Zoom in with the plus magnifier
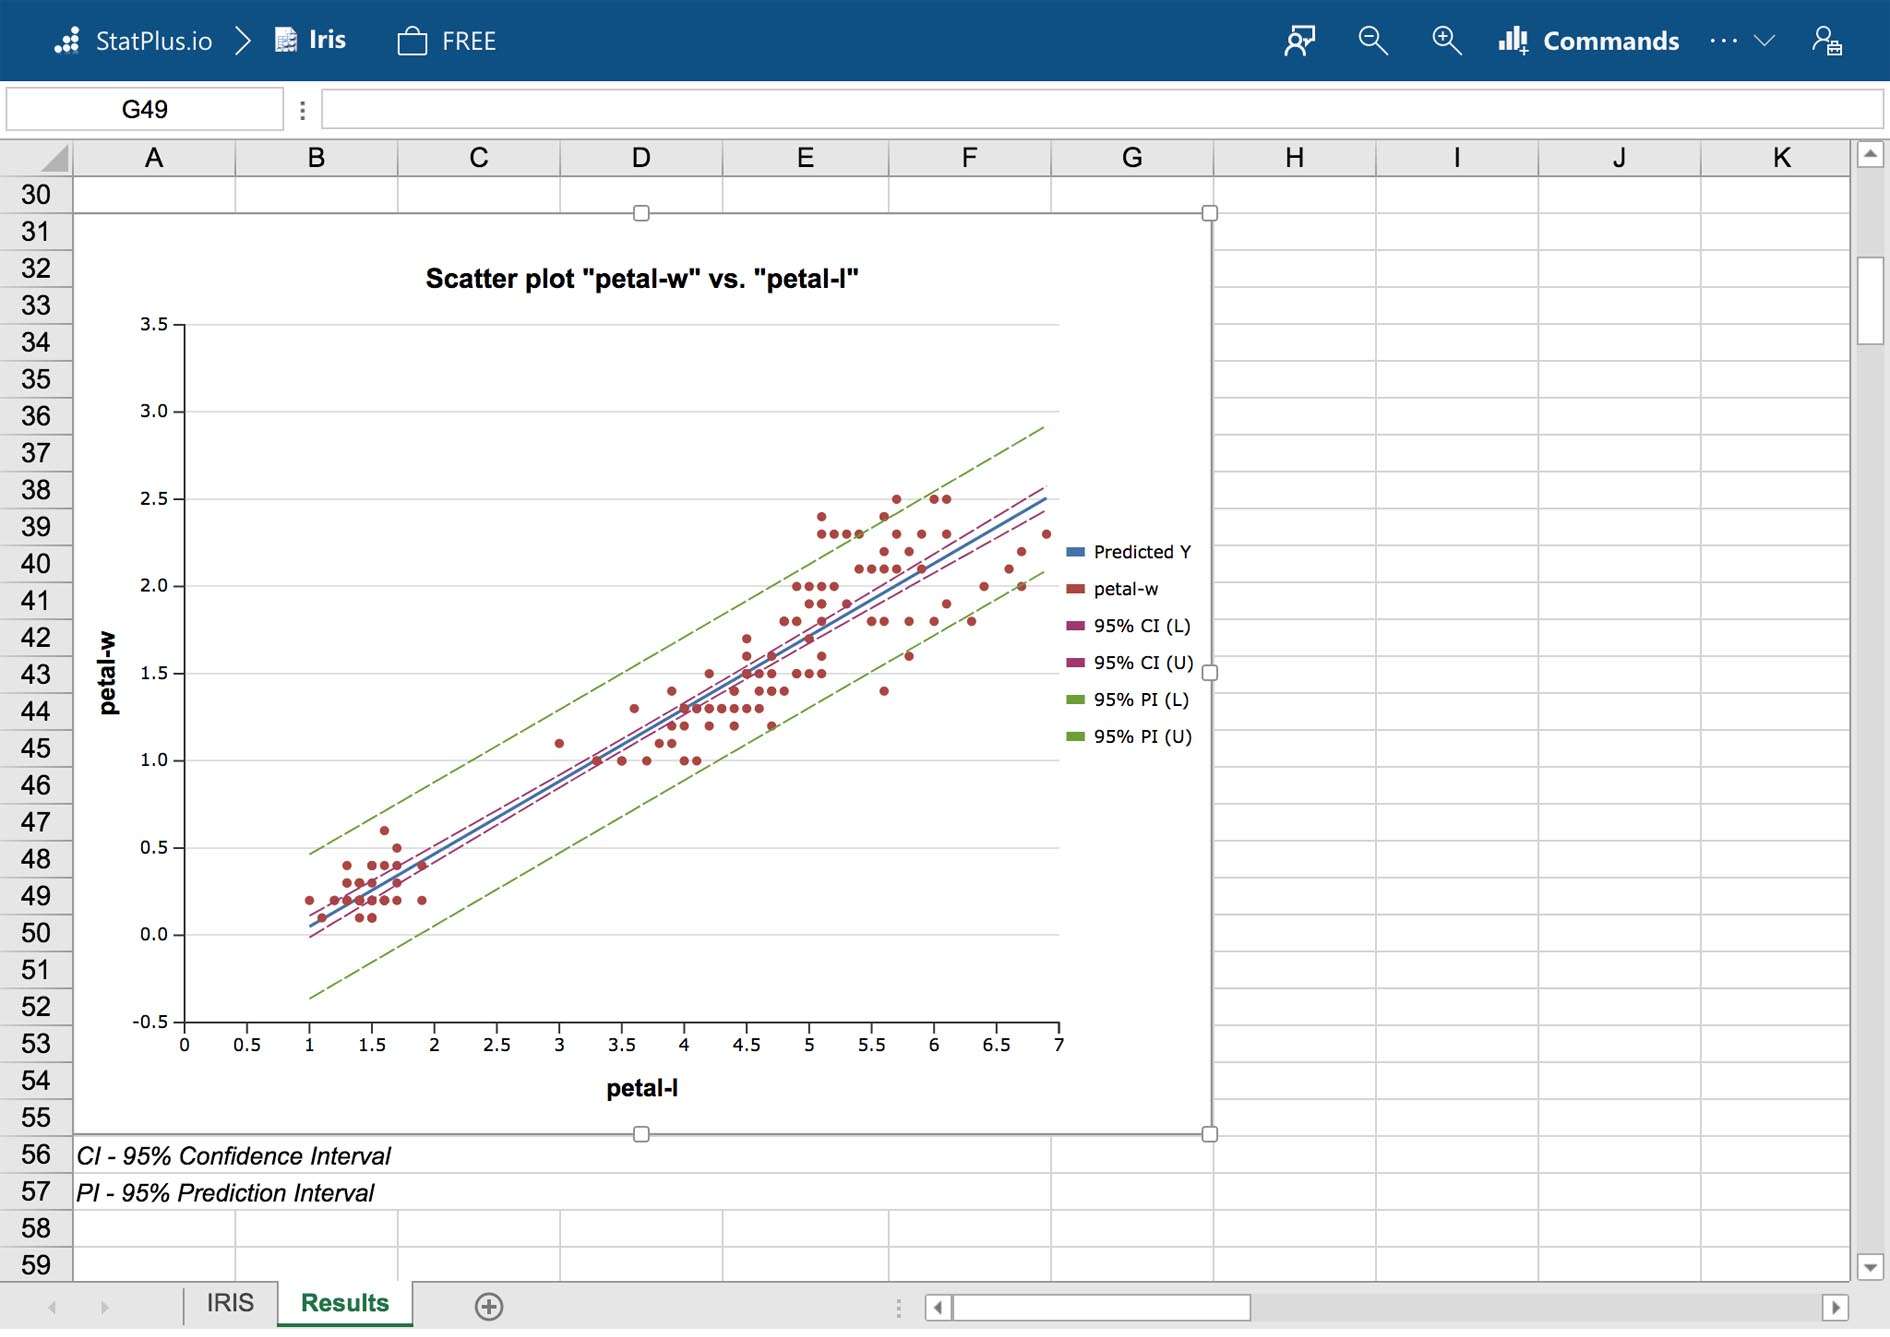 (1446, 41)
